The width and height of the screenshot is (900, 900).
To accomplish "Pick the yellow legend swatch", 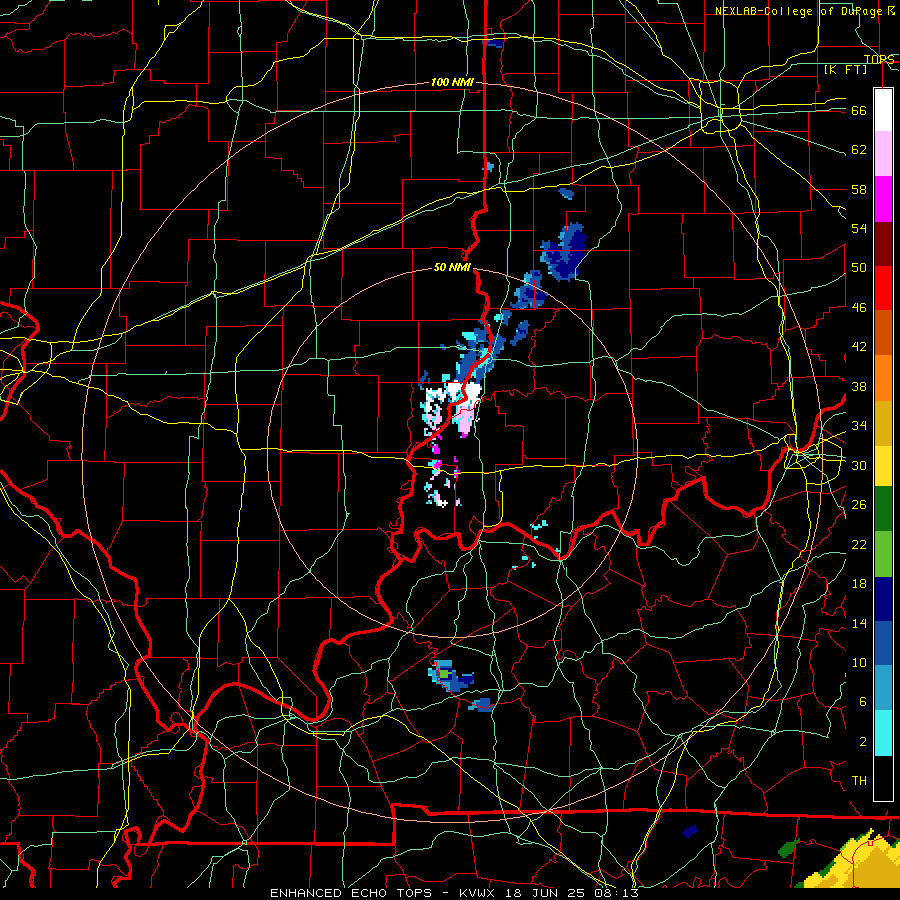I will (x=883, y=465).
